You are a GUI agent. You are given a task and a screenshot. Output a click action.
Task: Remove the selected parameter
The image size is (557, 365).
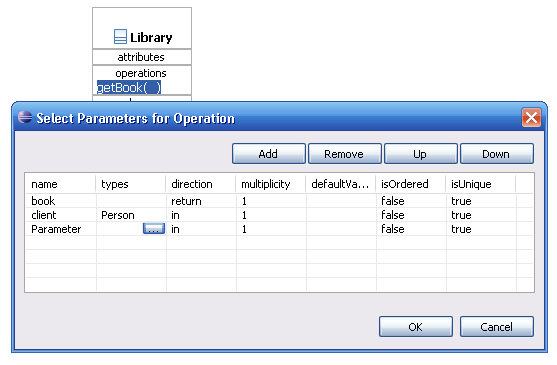(345, 154)
